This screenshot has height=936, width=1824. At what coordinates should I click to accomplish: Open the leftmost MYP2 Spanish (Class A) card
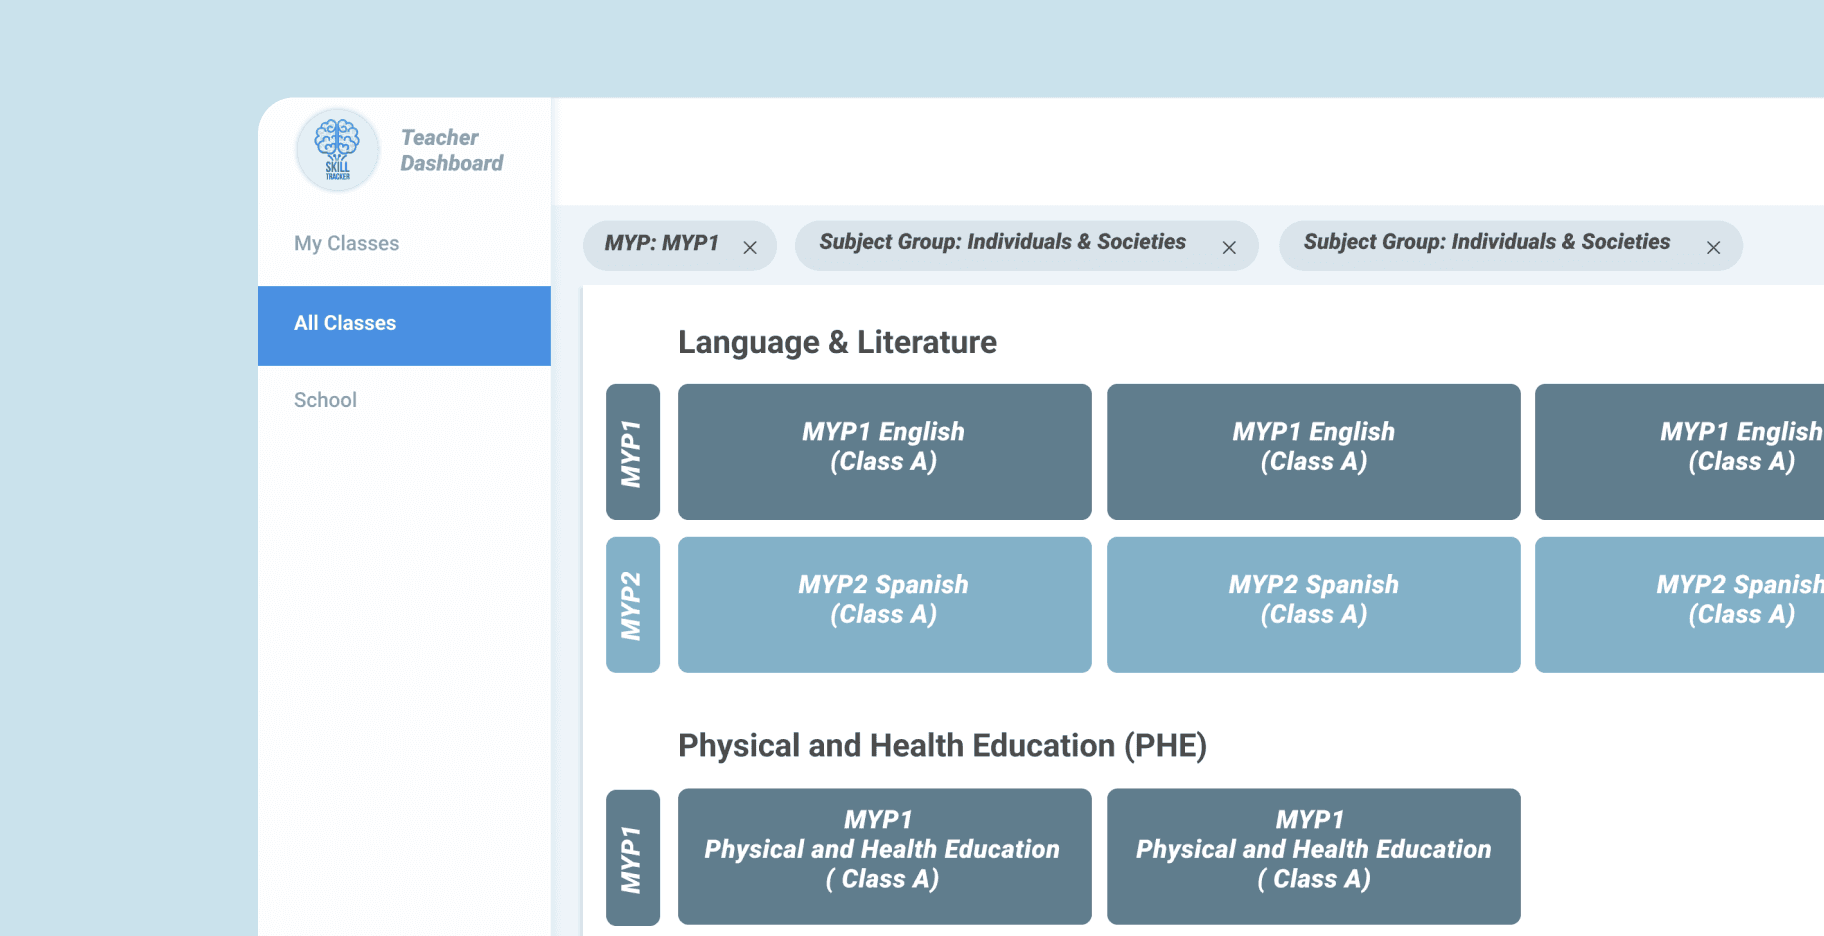coord(884,605)
